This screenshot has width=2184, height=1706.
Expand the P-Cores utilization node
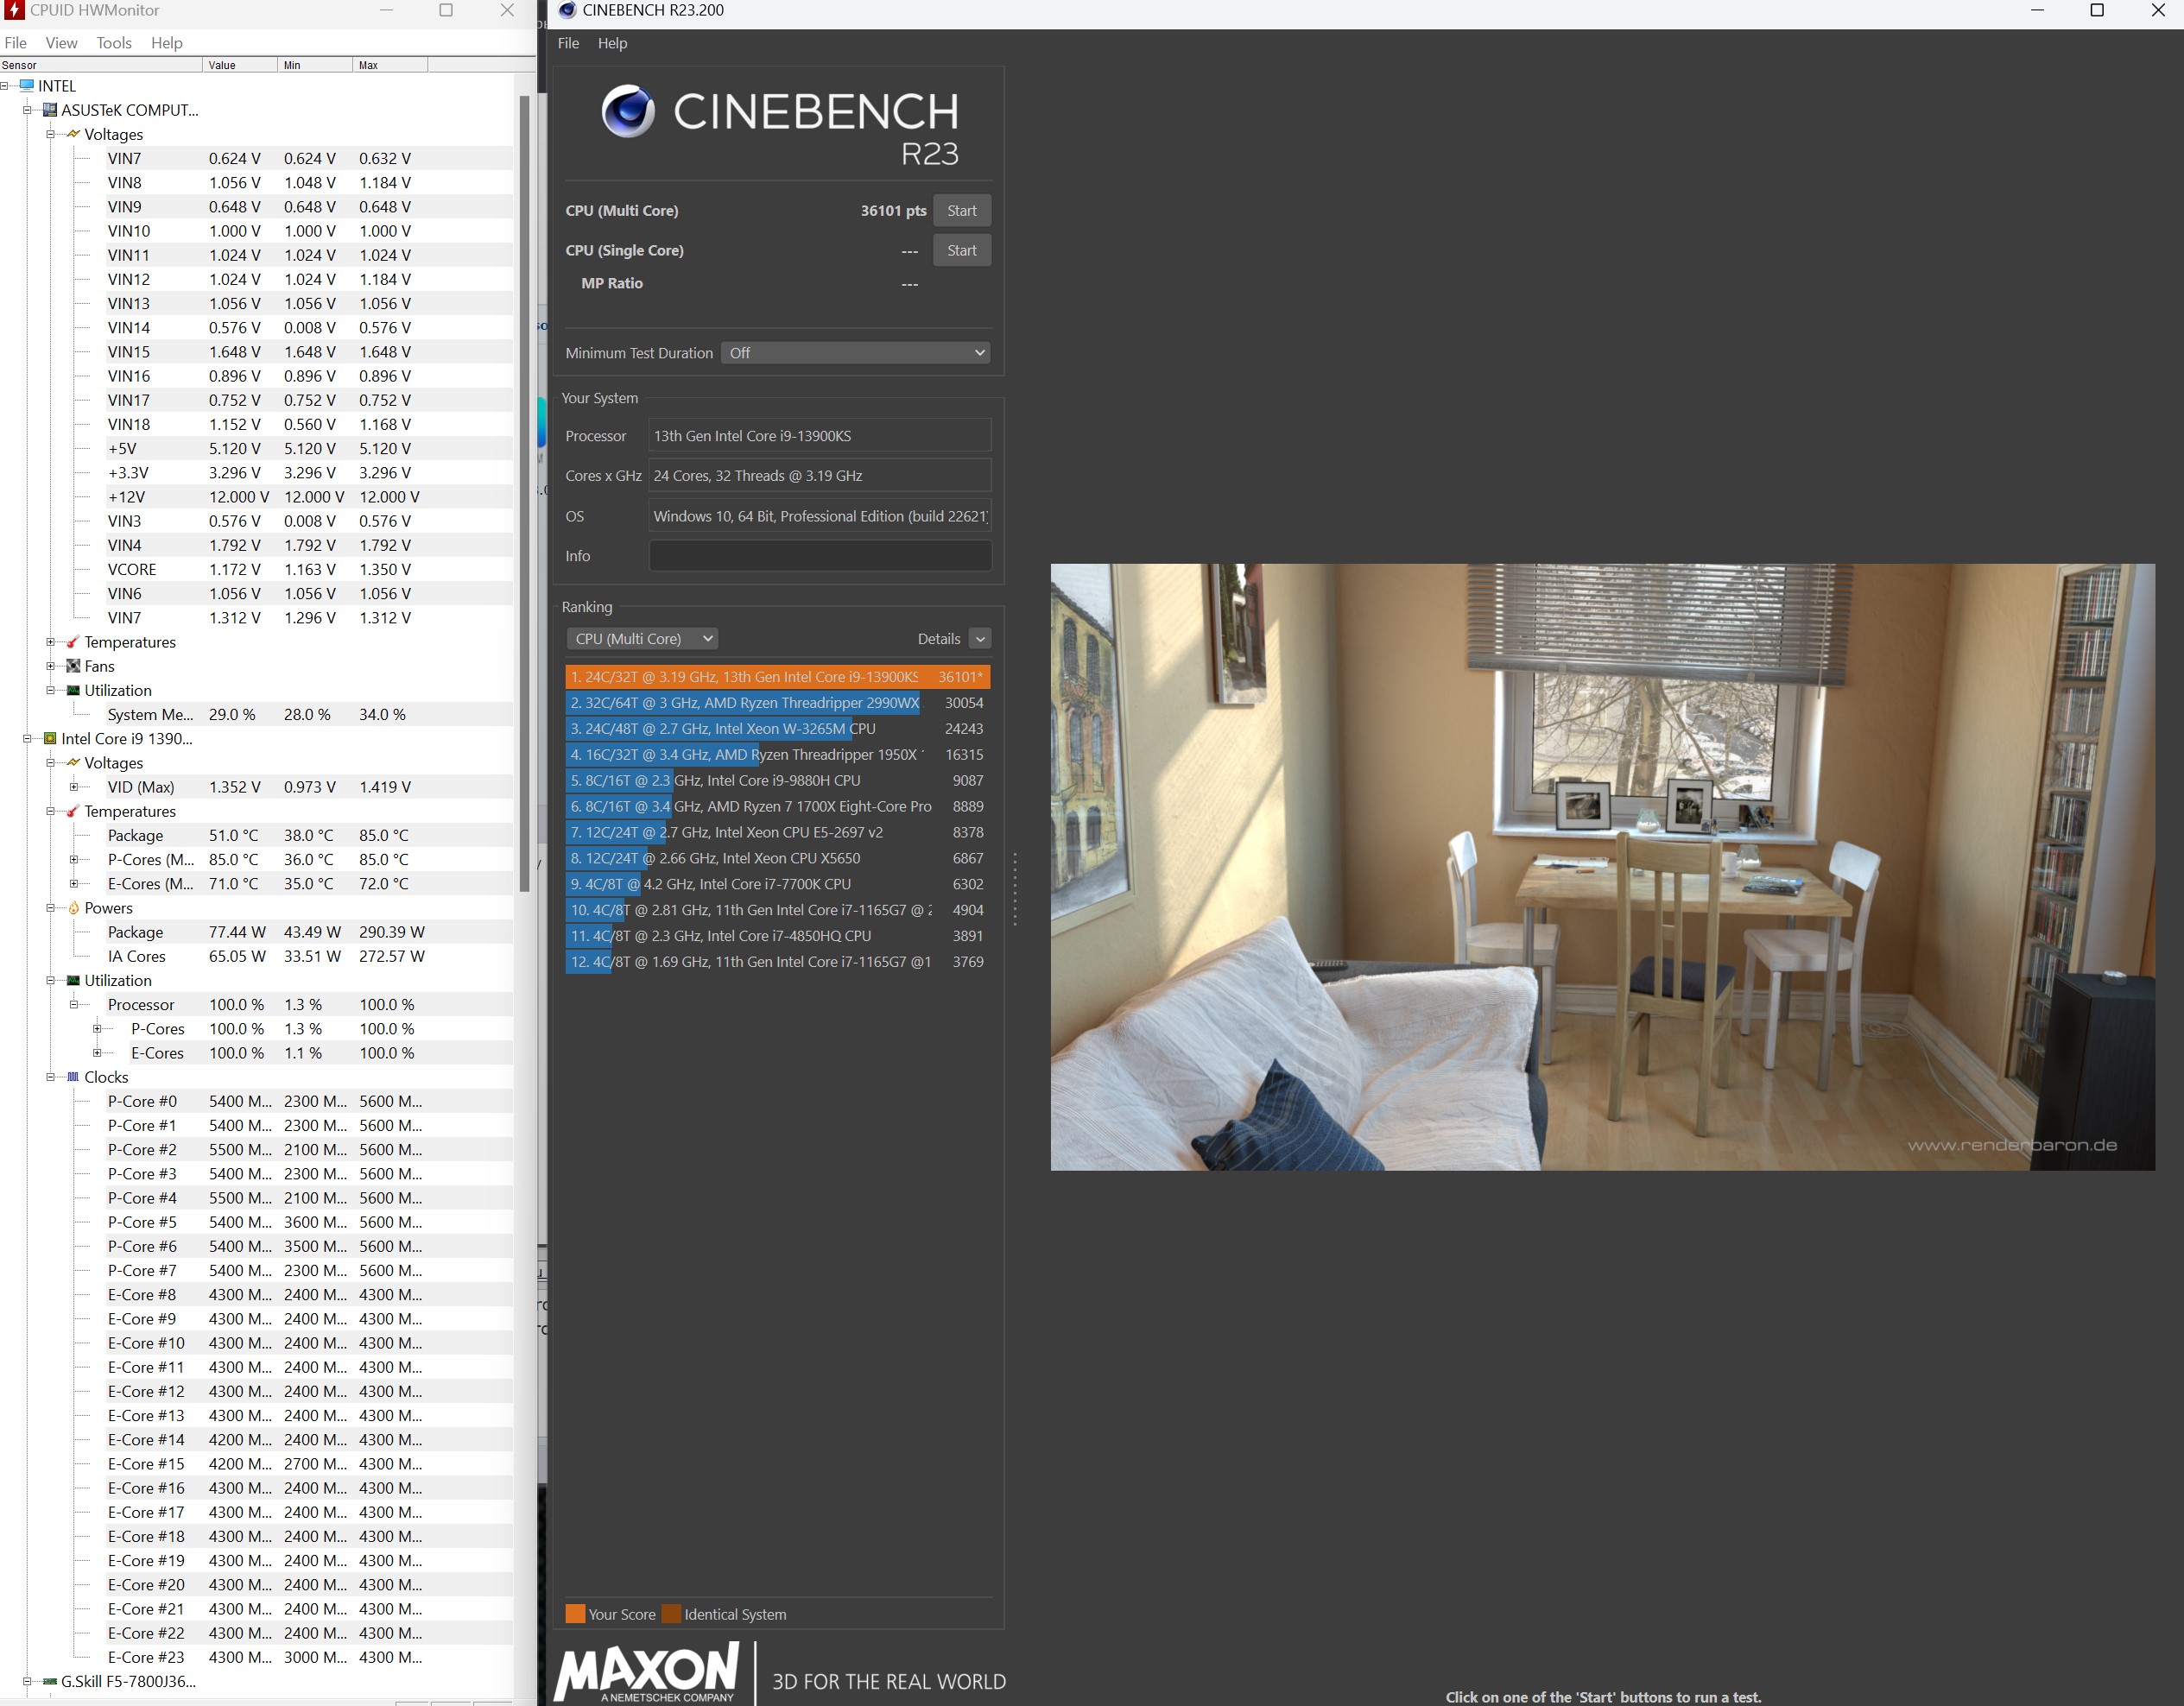coord(97,1029)
